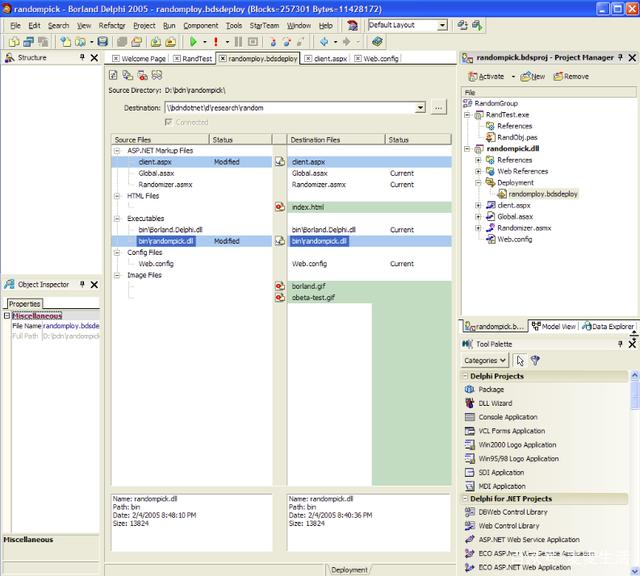This screenshot has height=576, width=640.
Task: Open the StarTeam menu
Action: tap(264, 25)
